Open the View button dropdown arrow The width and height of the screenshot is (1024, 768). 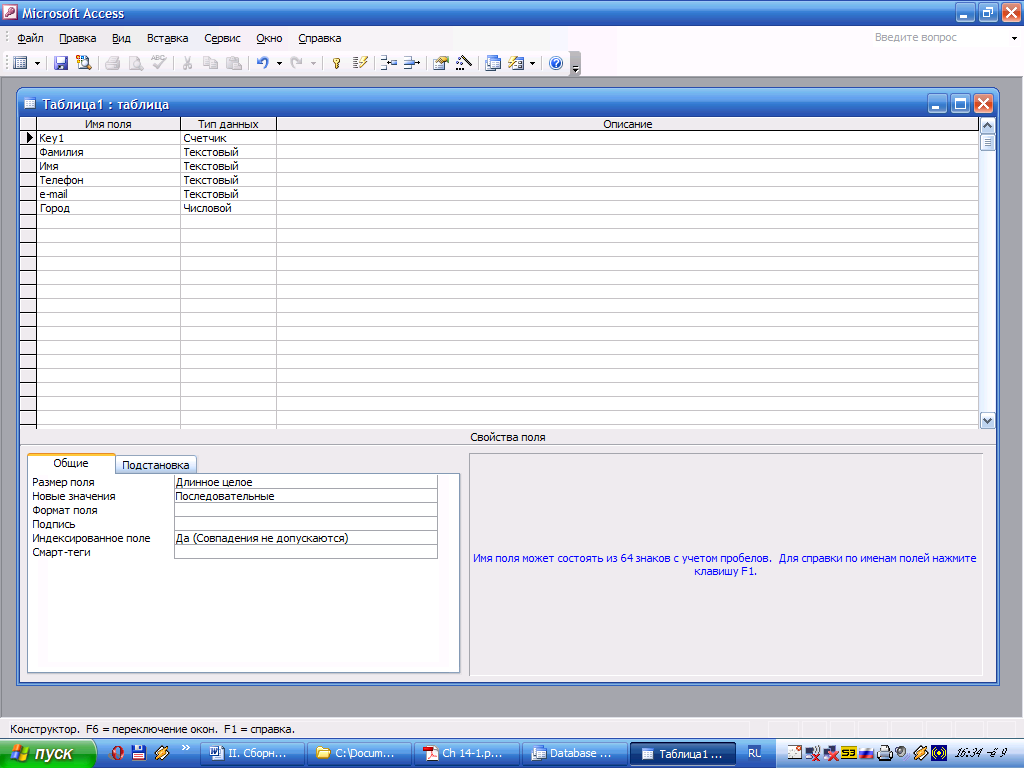coord(37,63)
